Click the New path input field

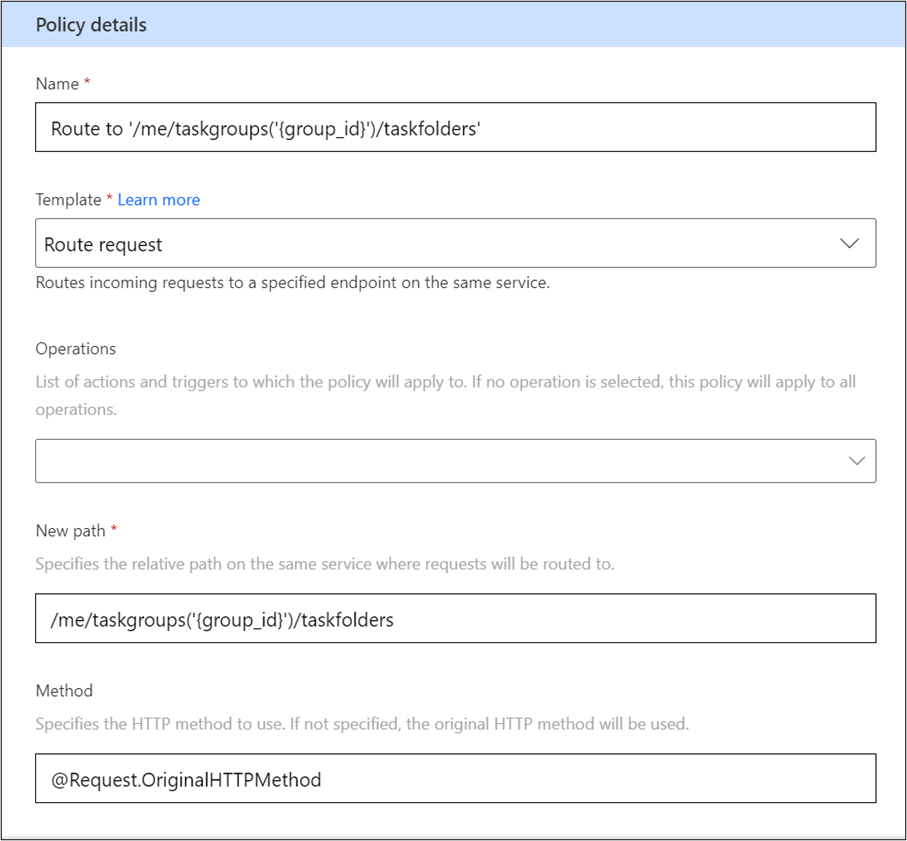(x=456, y=618)
